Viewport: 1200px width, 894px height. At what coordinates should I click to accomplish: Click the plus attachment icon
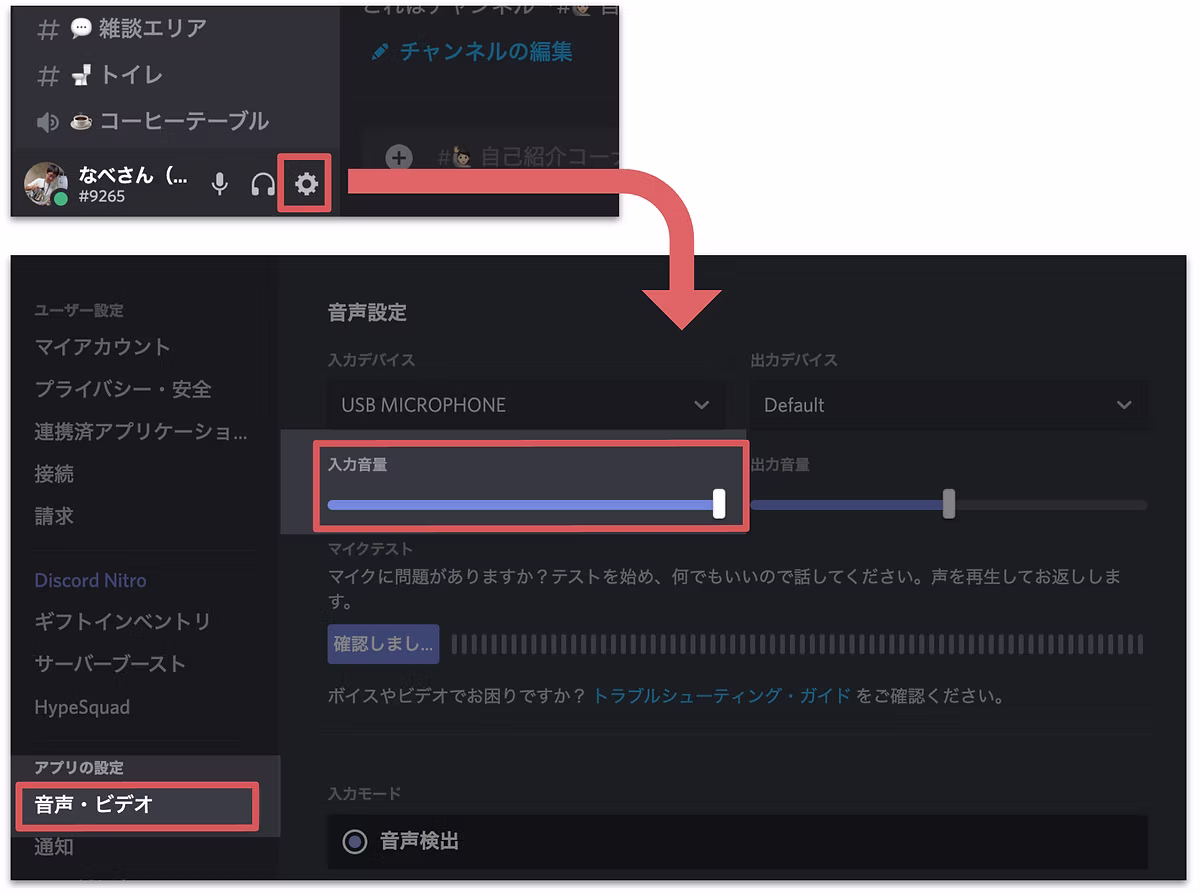399,157
